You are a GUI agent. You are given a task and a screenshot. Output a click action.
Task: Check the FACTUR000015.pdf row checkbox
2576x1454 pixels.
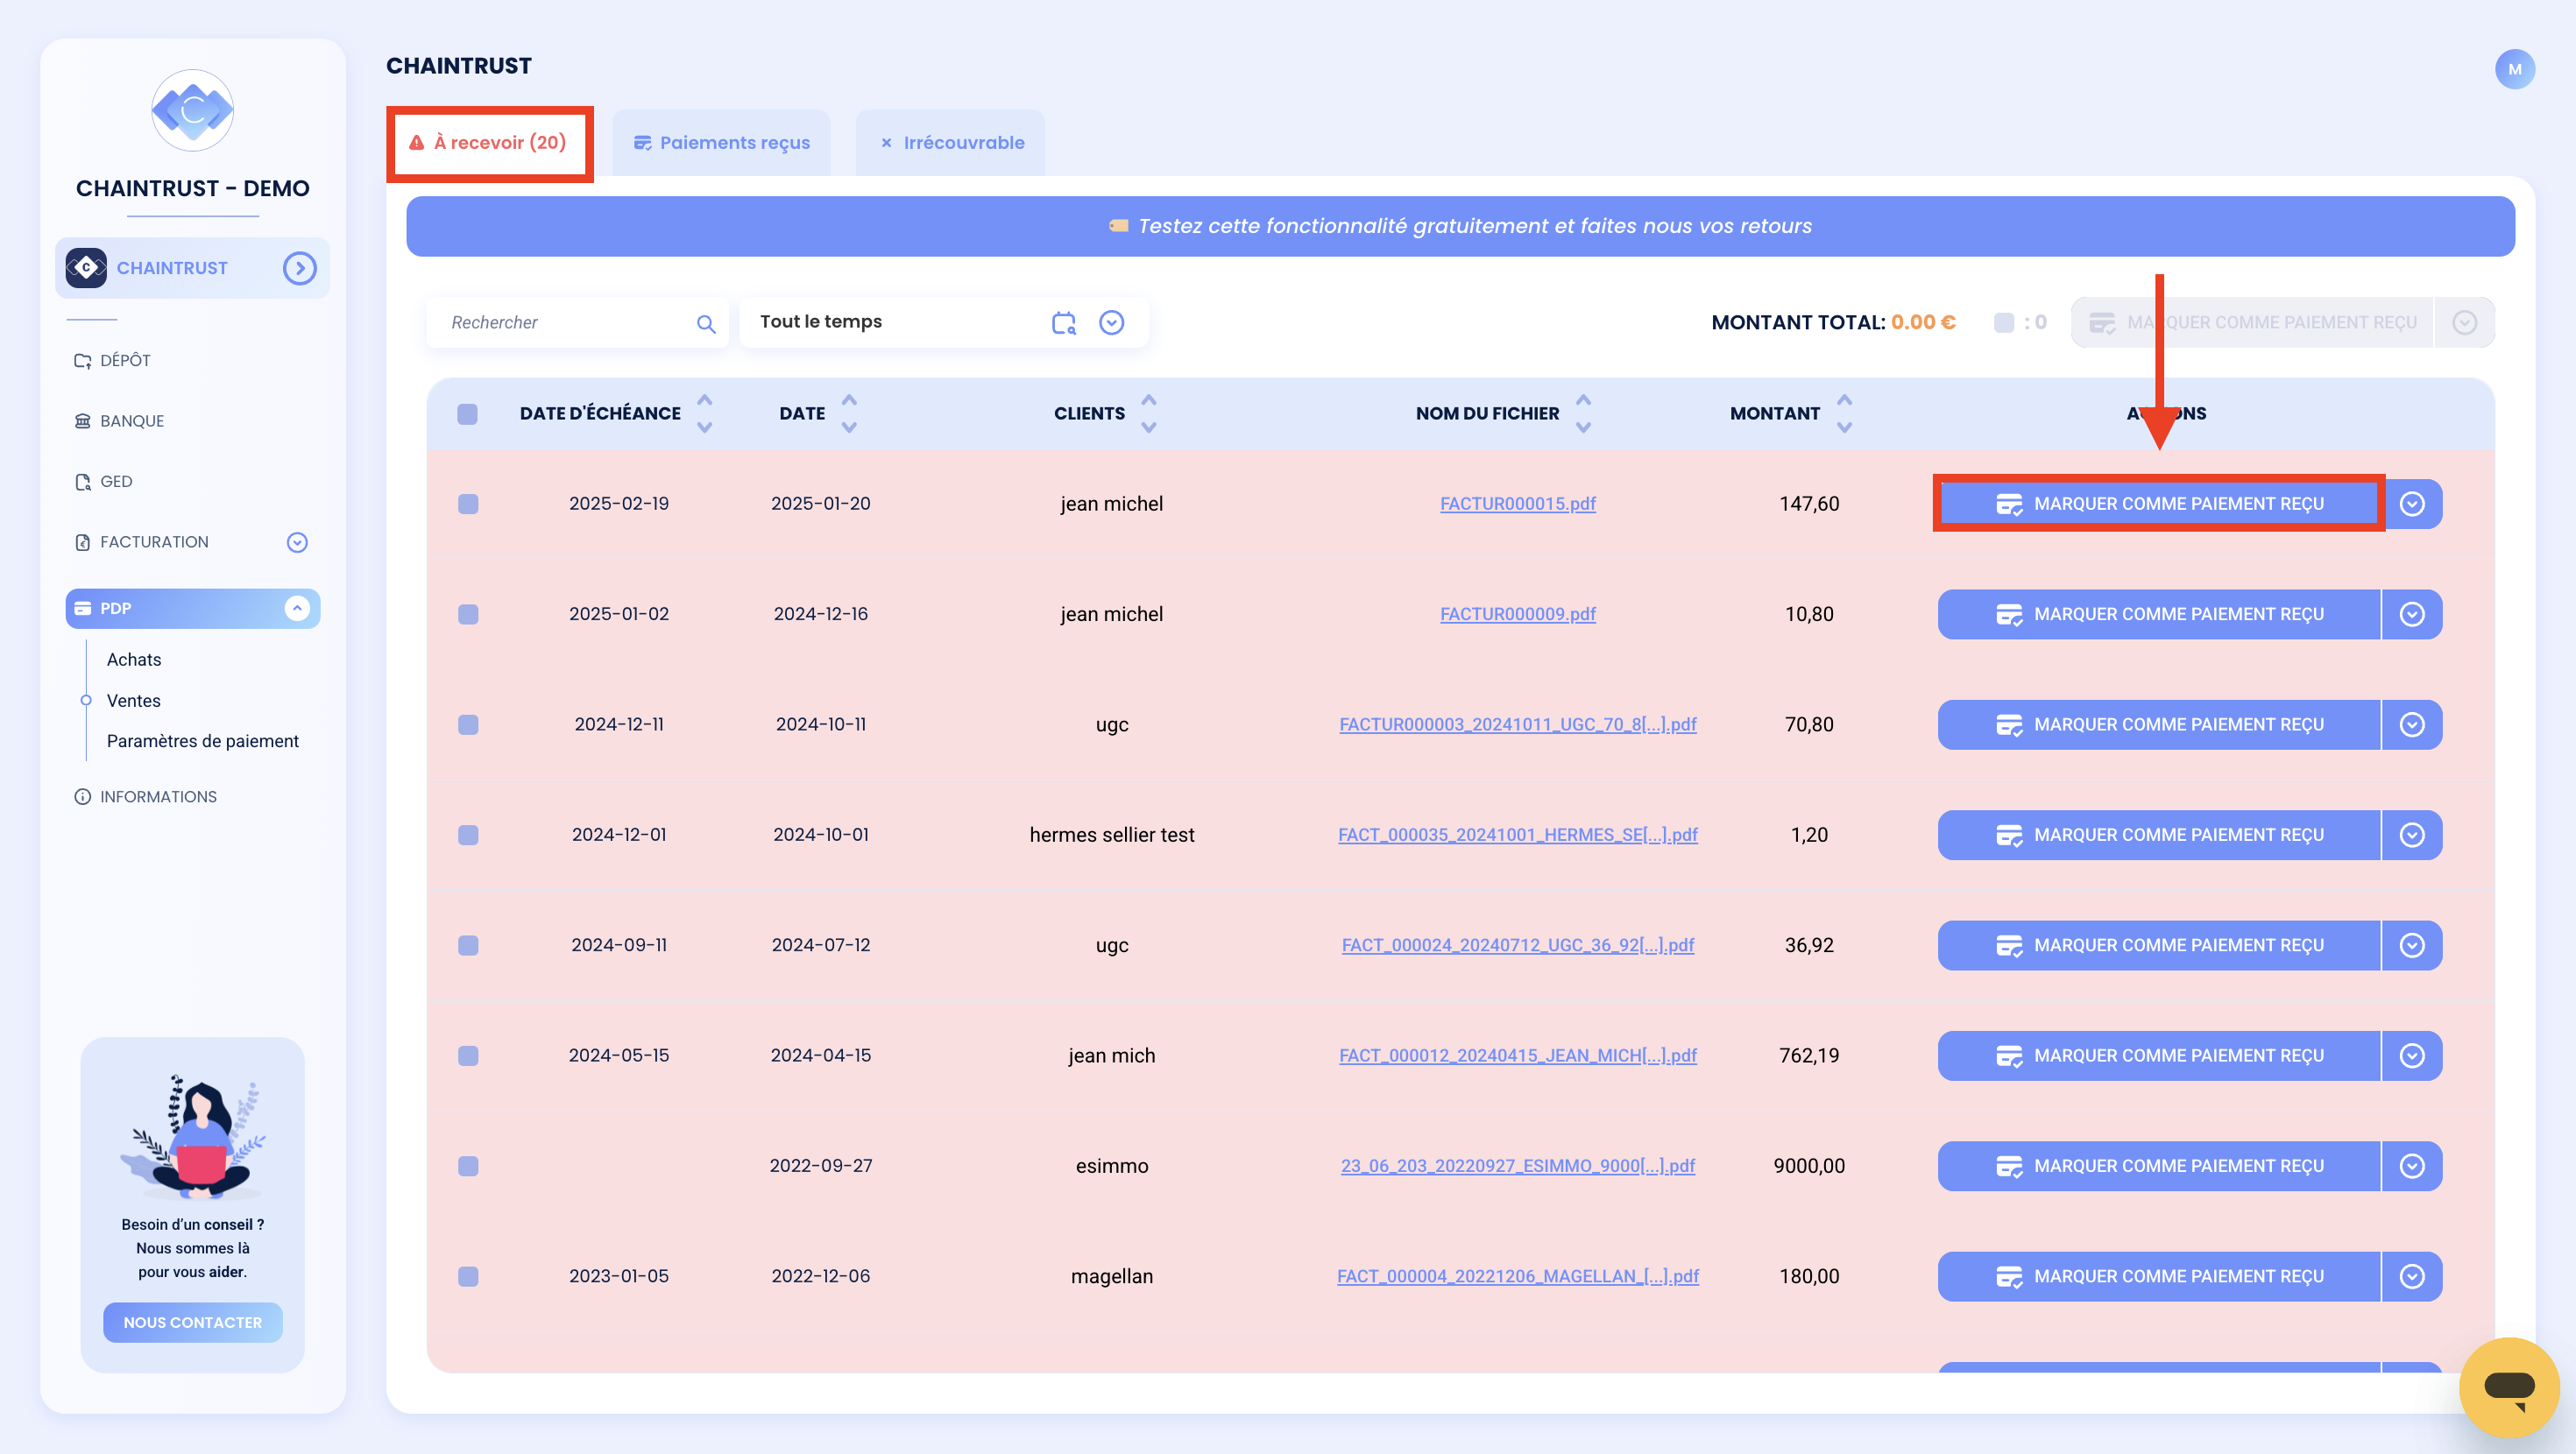[468, 504]
